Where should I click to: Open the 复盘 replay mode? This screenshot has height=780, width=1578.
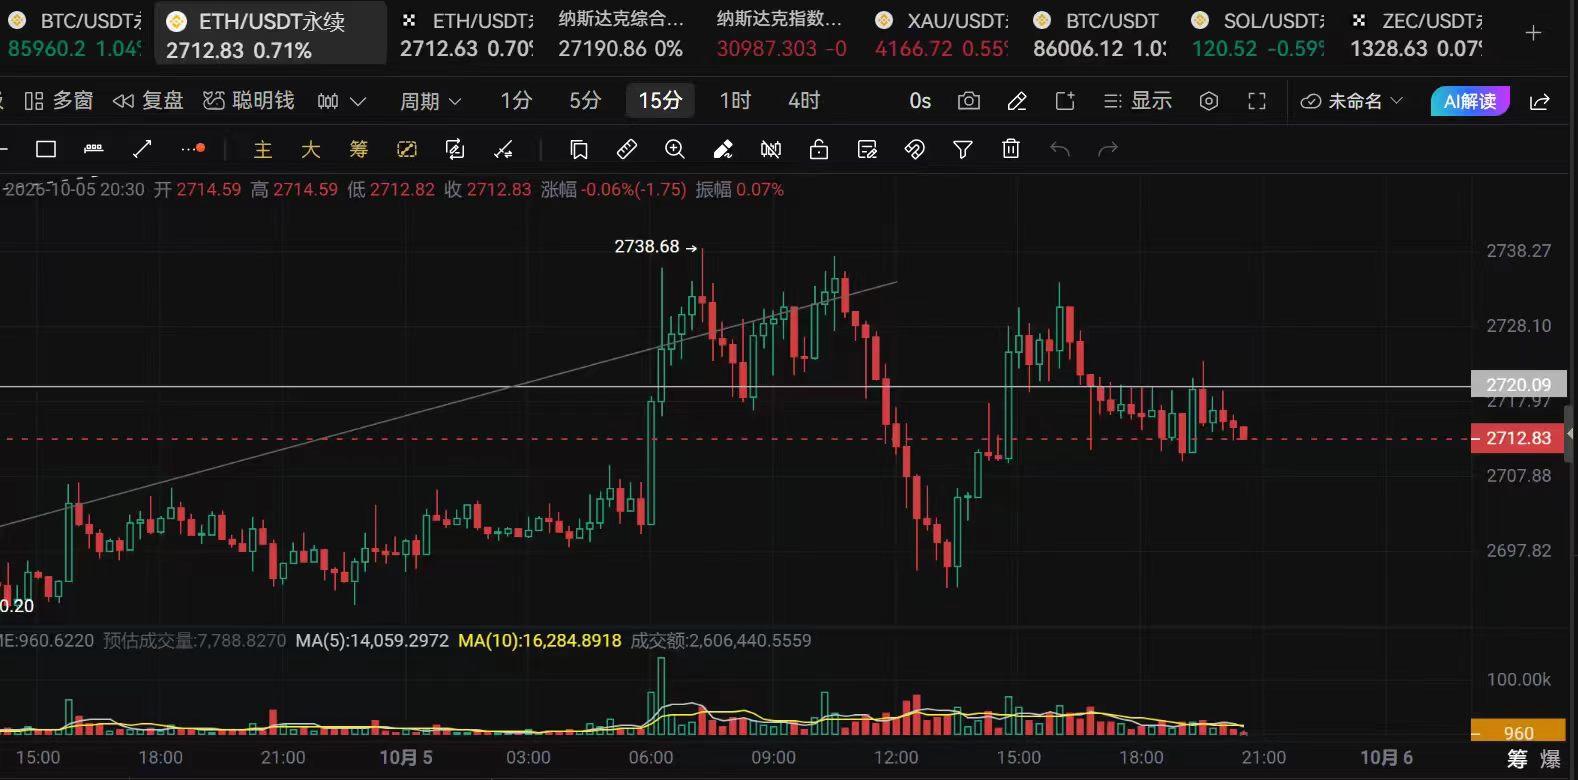148,101
